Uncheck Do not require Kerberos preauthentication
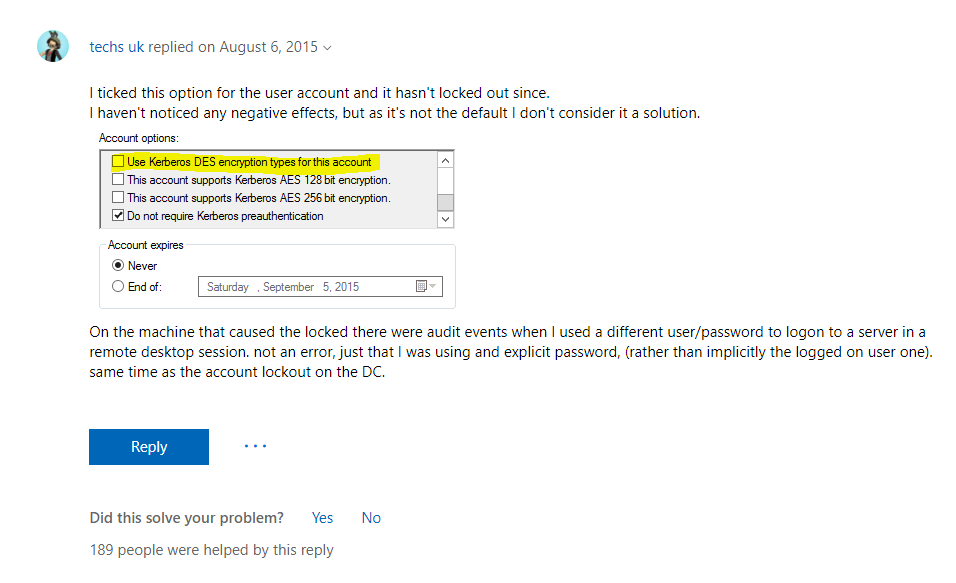 (x=118, y=215)
